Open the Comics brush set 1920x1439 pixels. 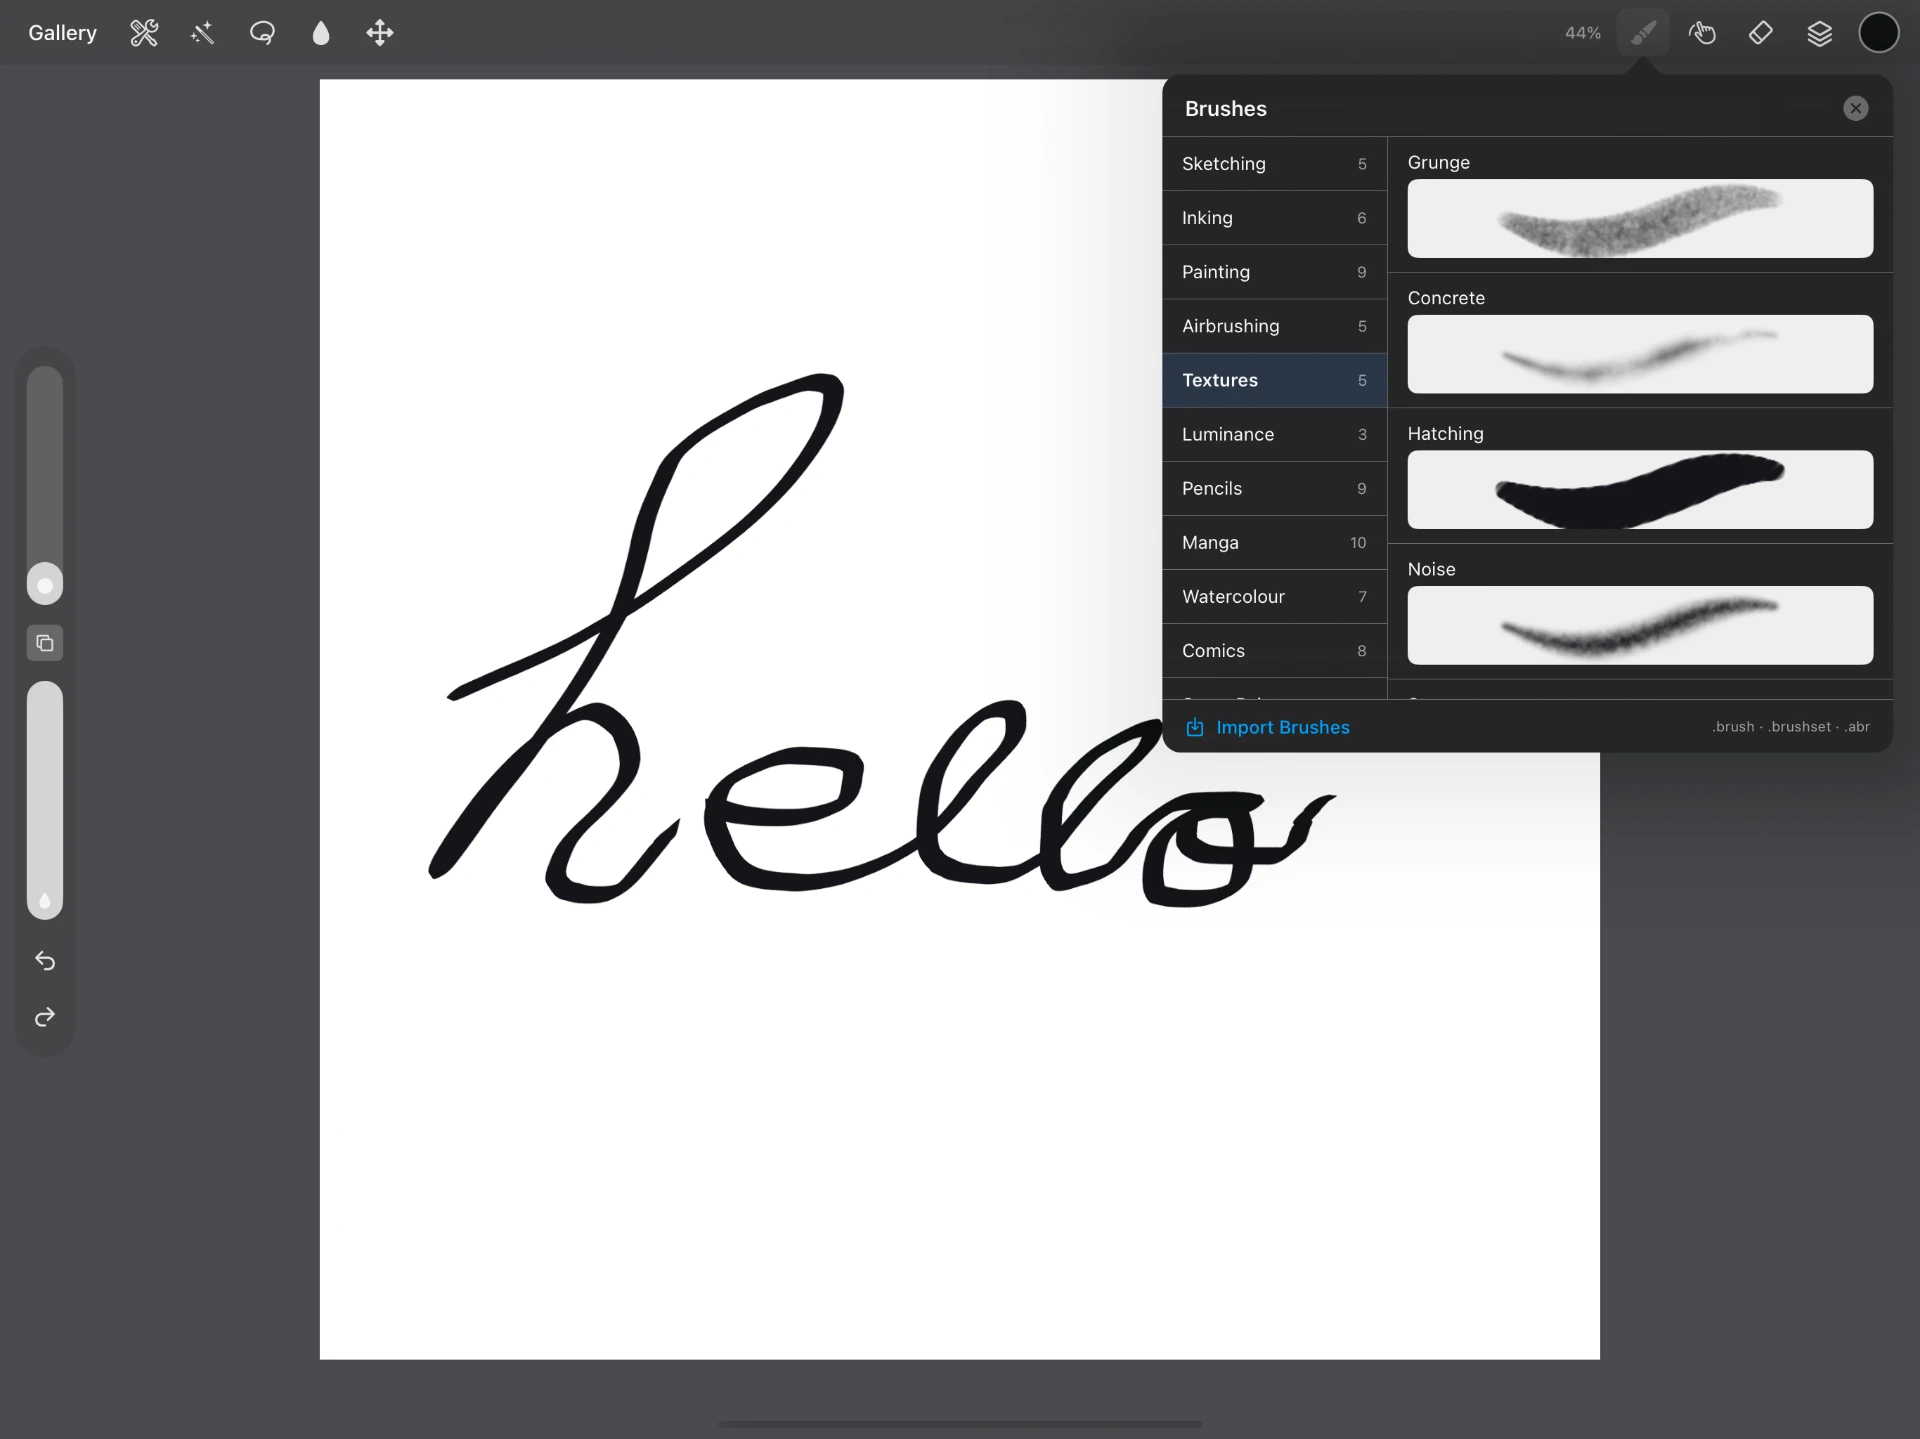point(1274,650)
